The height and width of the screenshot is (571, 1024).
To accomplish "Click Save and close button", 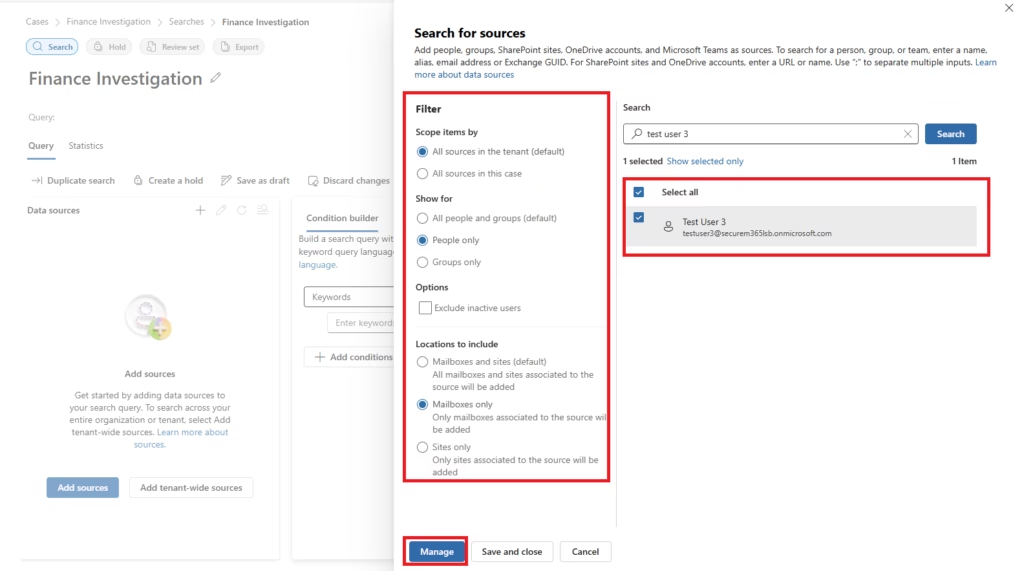I will coord(512,551).
